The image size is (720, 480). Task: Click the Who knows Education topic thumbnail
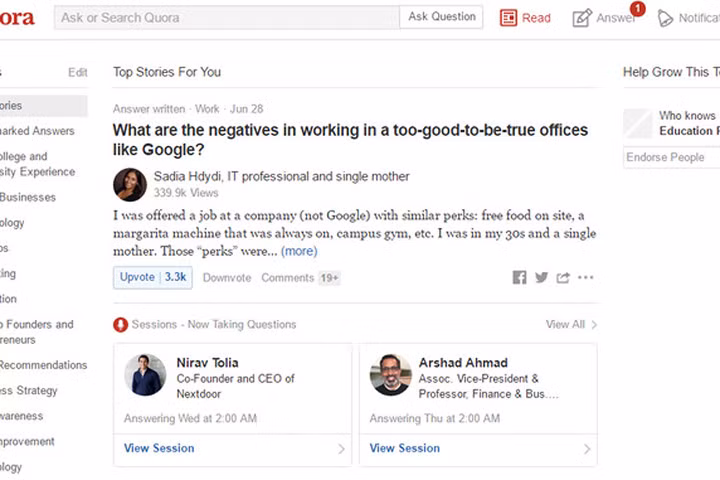pyautogui.click(x=637, y=124)
